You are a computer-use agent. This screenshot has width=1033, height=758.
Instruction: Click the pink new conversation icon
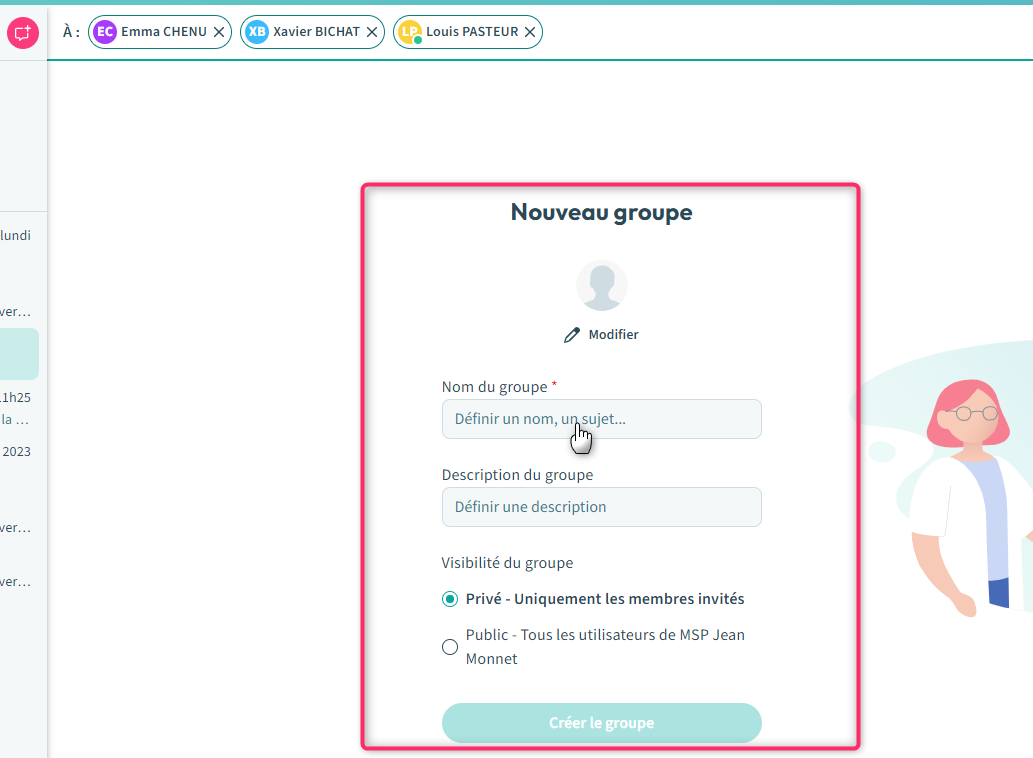point(22,33)
